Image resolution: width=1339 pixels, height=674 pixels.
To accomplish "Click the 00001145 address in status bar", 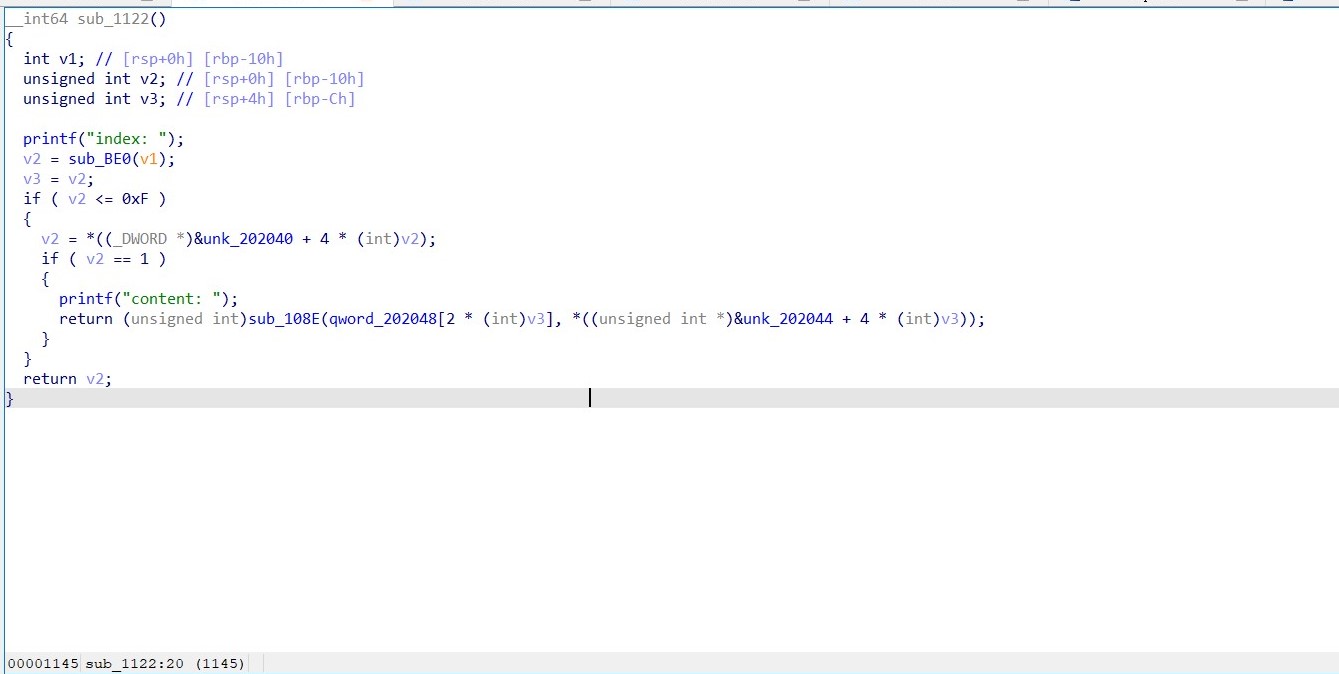I will [x=43, y=664].
